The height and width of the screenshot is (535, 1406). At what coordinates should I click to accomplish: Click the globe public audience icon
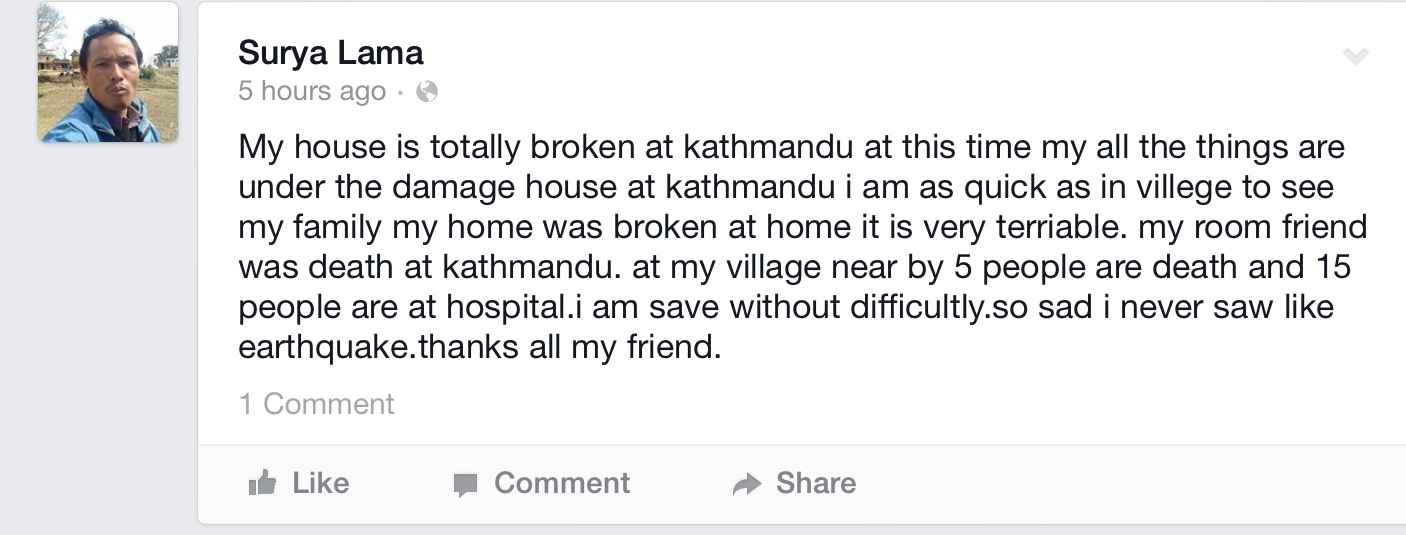tap(427, 92)
